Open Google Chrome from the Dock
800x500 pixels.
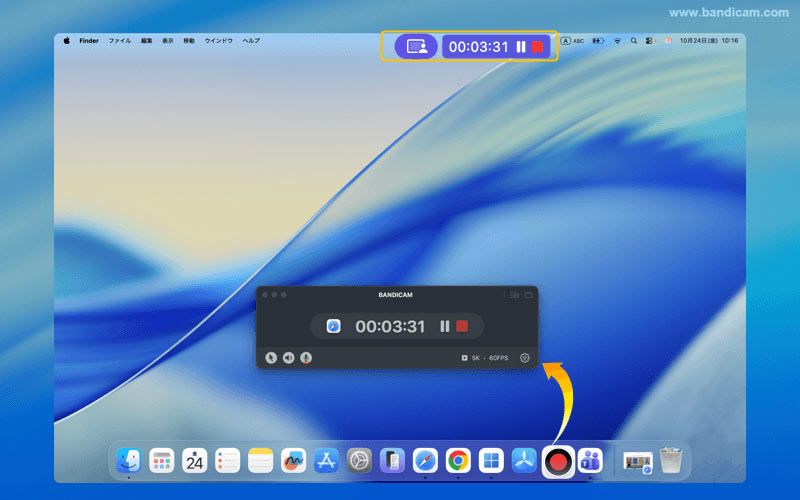coord(458,461)
